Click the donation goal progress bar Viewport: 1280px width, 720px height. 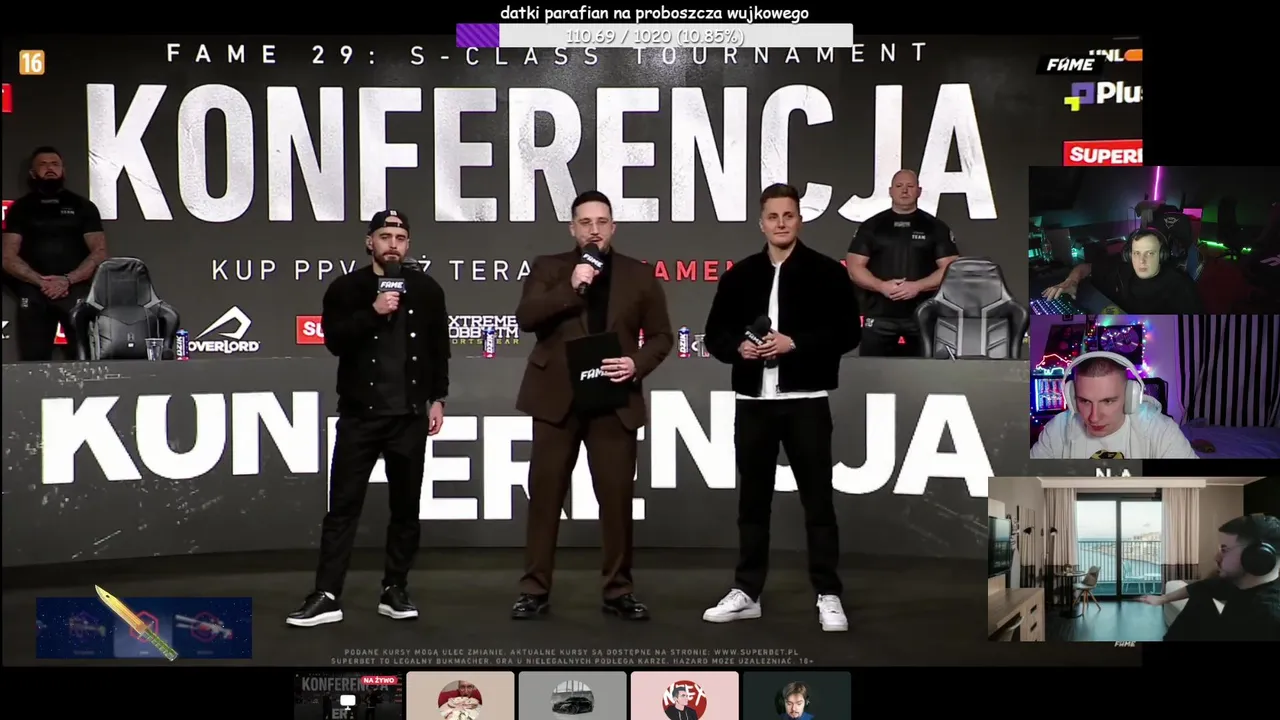click(654, 36)
